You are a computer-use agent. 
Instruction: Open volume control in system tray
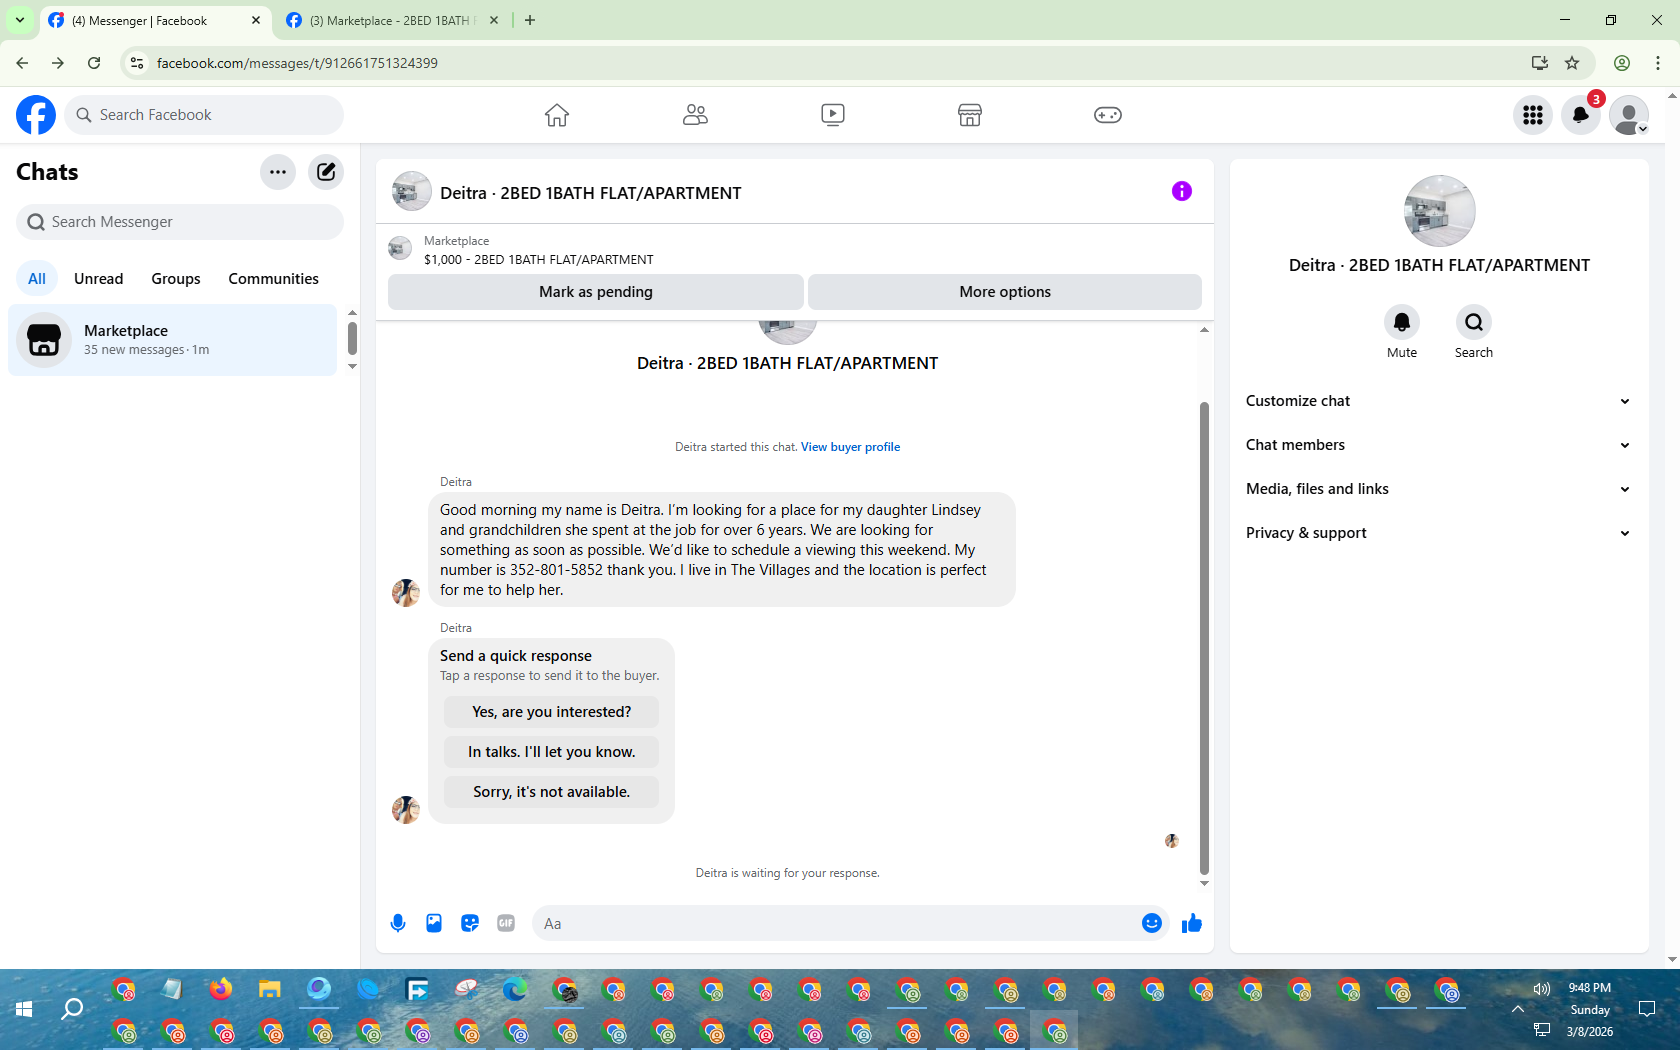(x=1542, y=988)
